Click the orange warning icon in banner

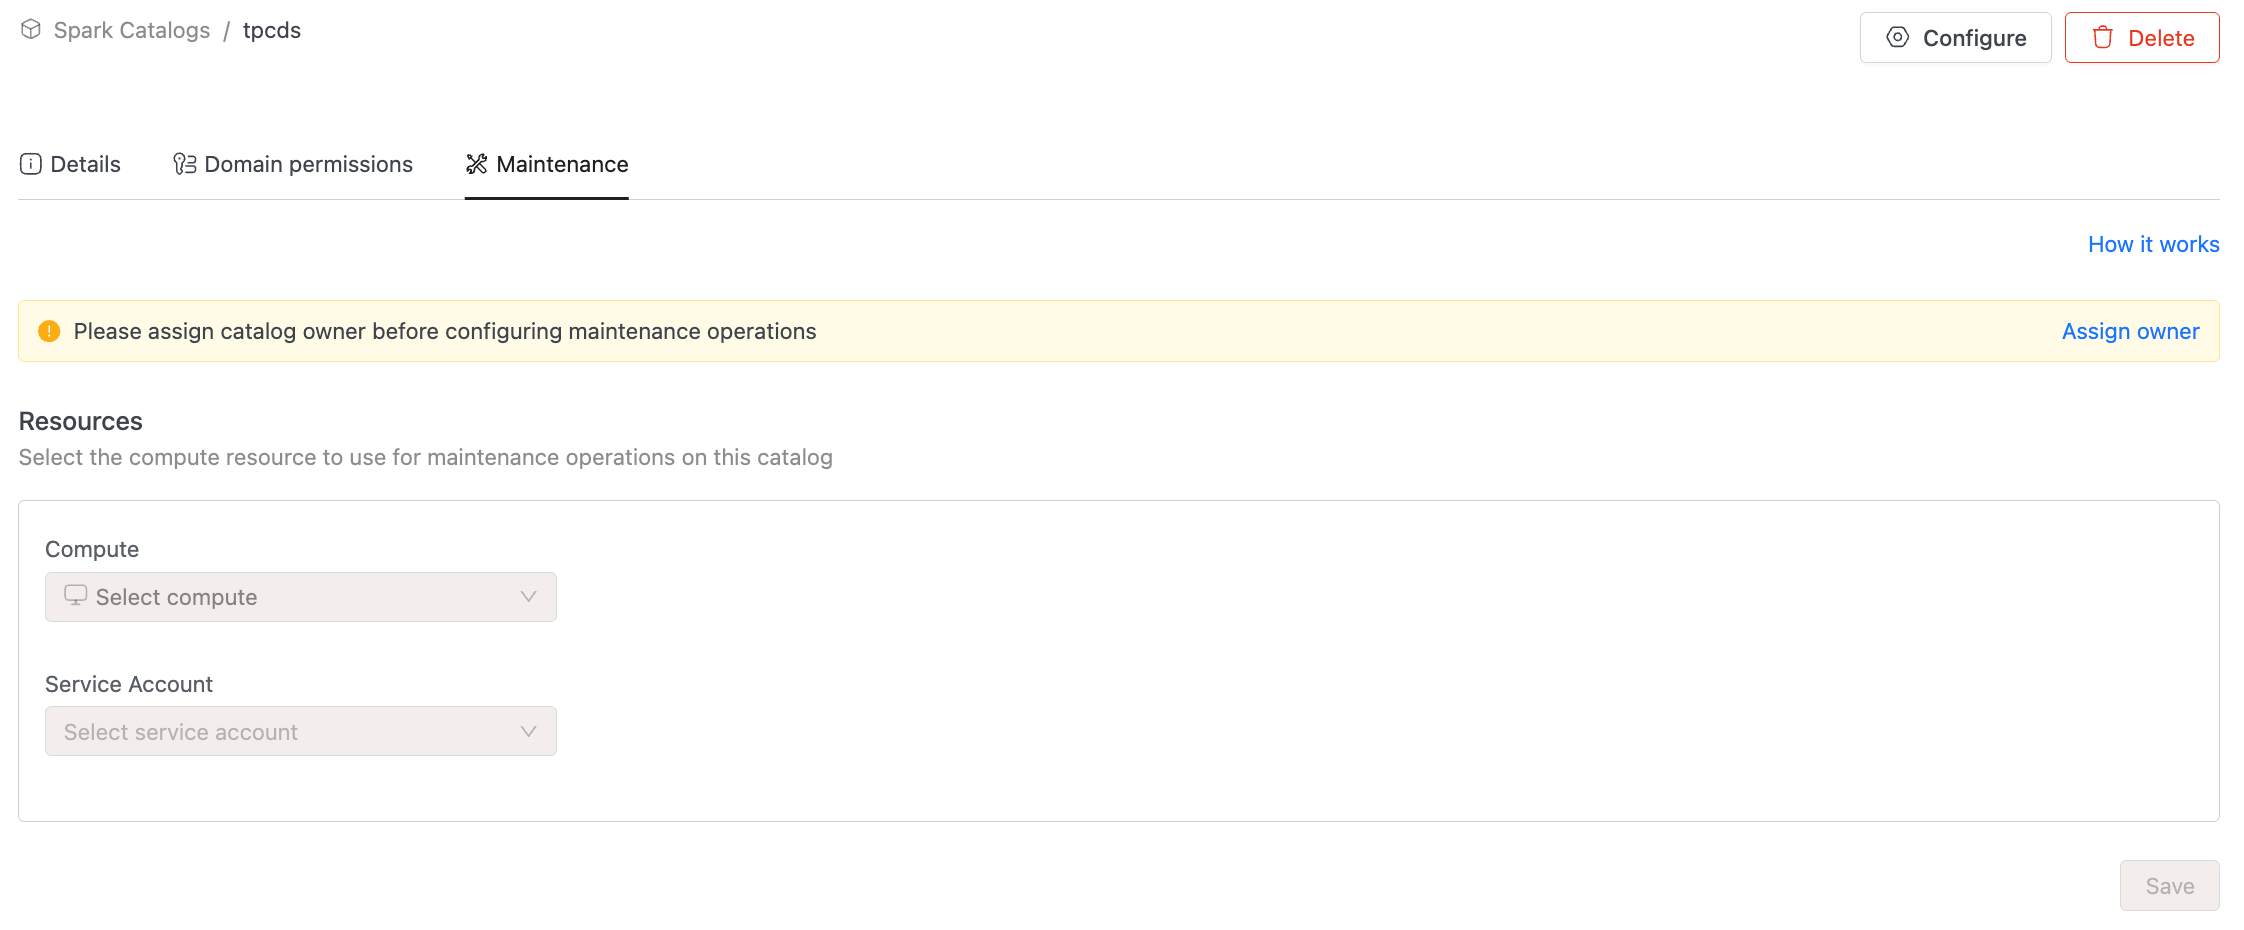[x=49, y=331]
